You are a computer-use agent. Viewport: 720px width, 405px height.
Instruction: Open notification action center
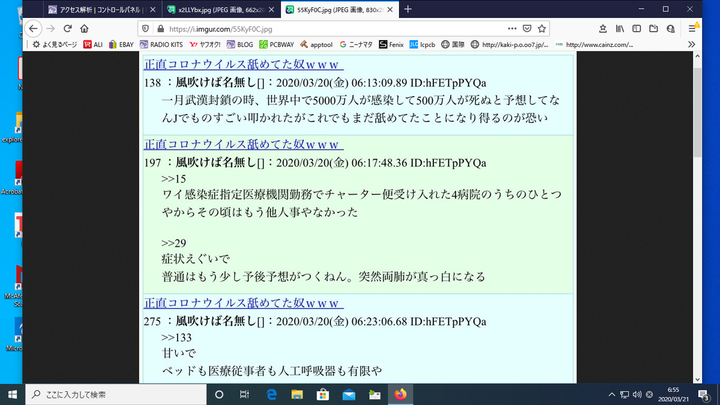tap(704, 394)
